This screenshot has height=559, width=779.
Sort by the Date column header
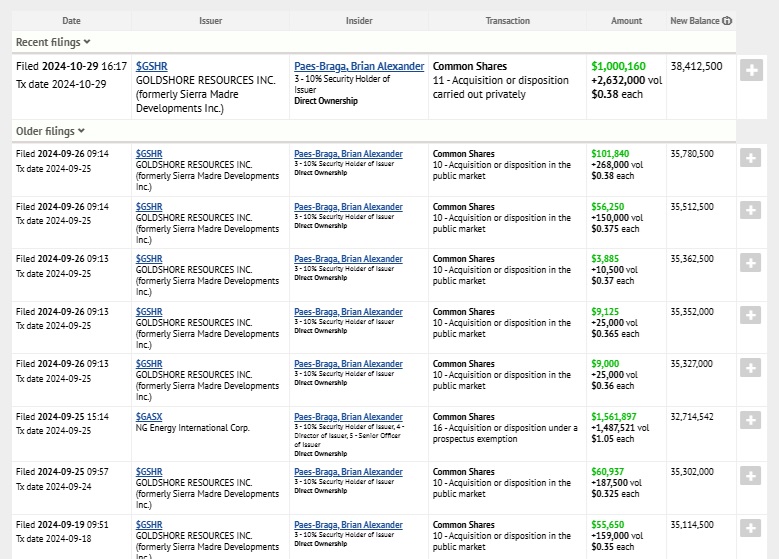pyautogui.click(x=71, y=20)
